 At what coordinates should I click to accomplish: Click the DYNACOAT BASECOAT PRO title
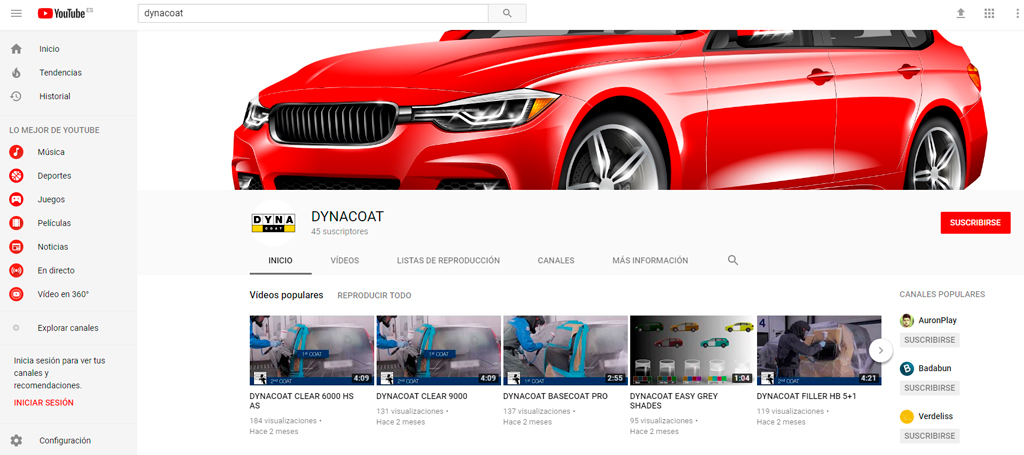(556, 396)
